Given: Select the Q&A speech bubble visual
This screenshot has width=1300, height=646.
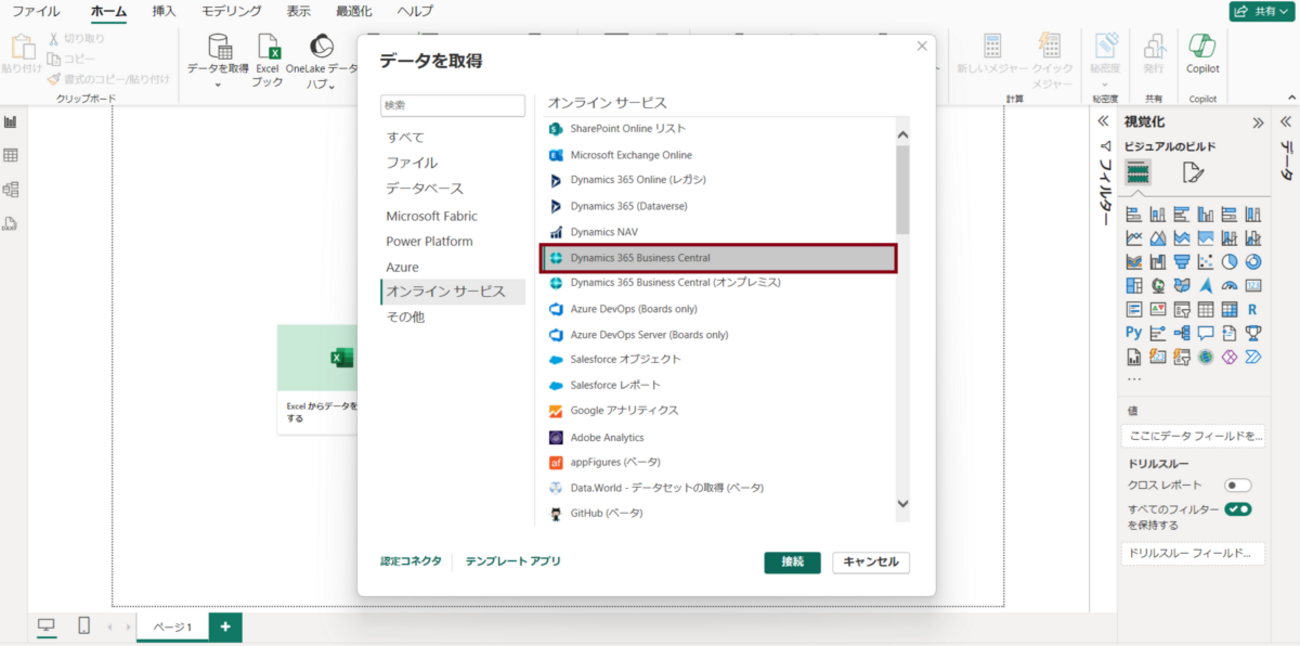Looking at the screenshot, I should (x=1205, y=332).
